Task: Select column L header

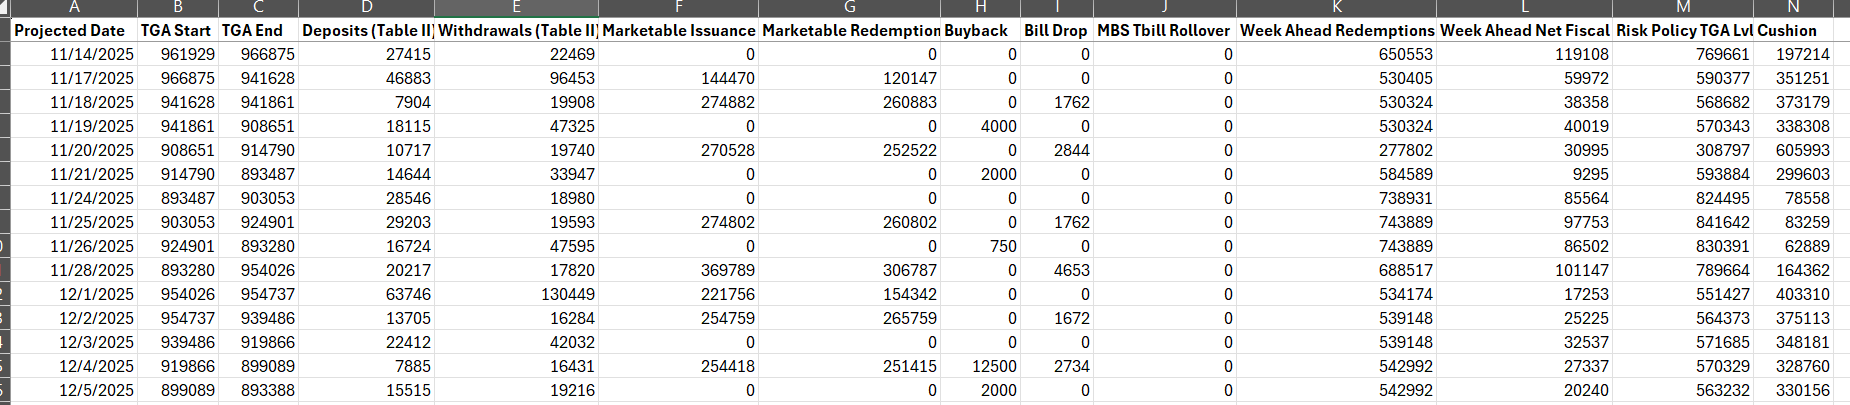Action: tap(1525, 7)
